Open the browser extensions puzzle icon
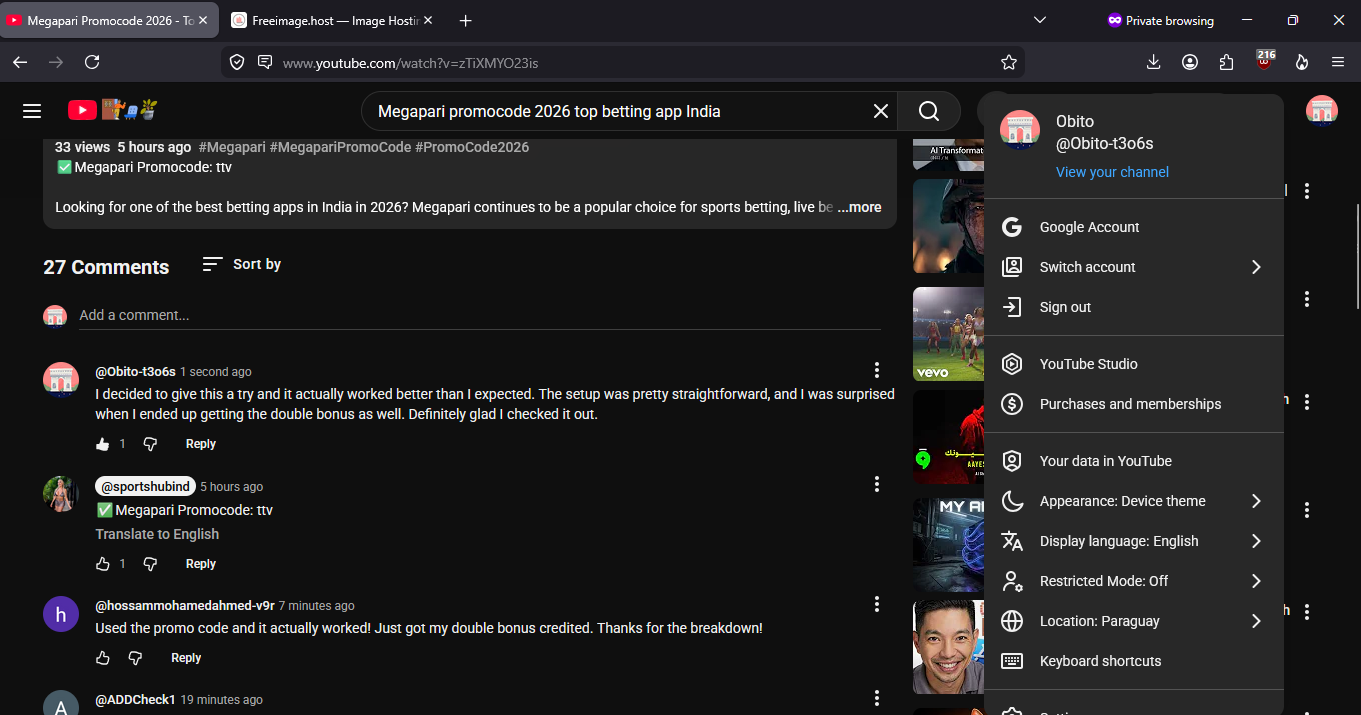 coord(1227,62)
